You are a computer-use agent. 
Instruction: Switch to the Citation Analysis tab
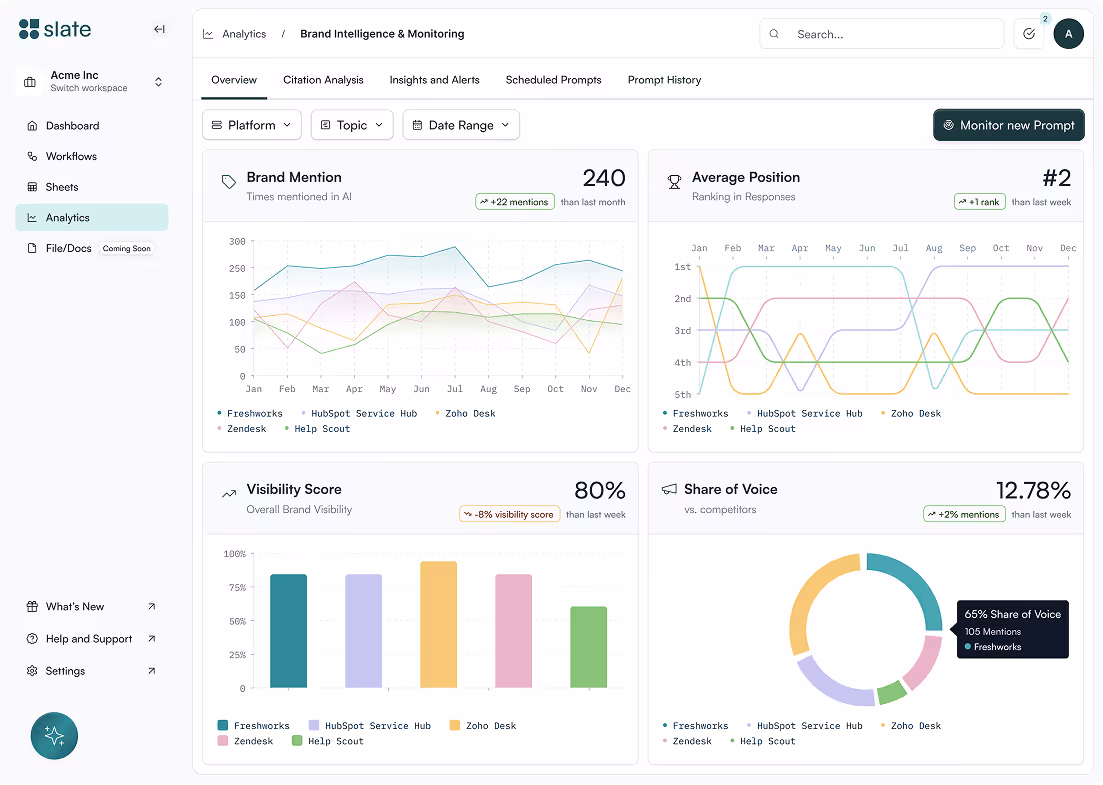point(323,80)
